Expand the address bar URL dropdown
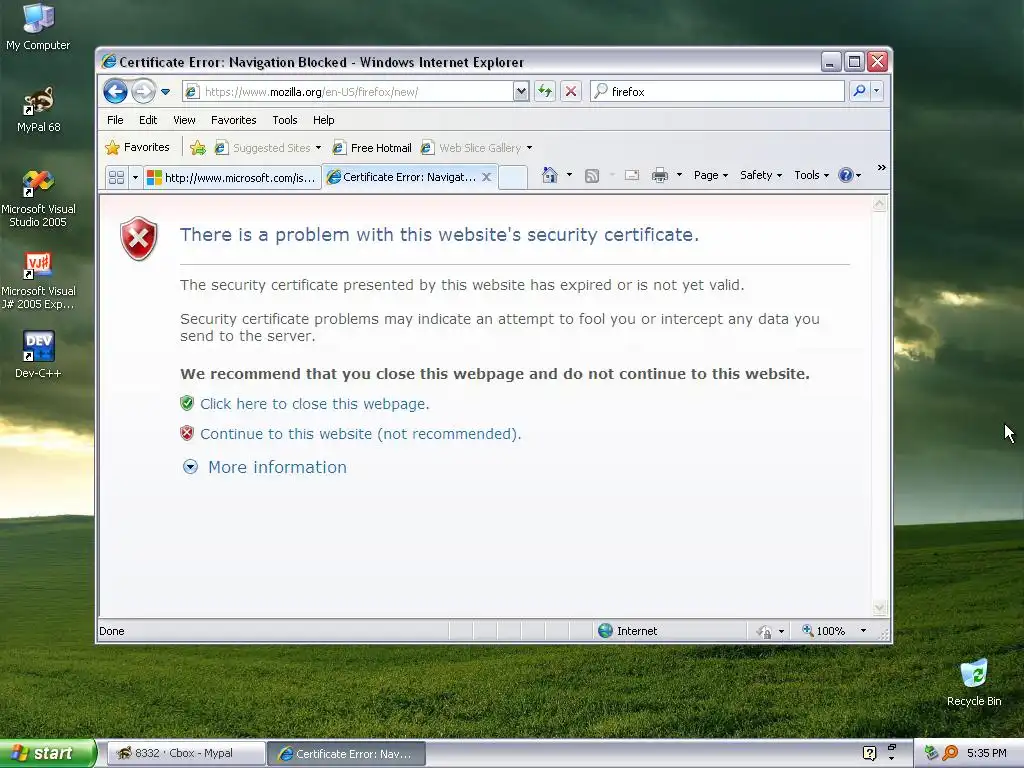This screenshot has height=768, width=1024. point(521,91)
